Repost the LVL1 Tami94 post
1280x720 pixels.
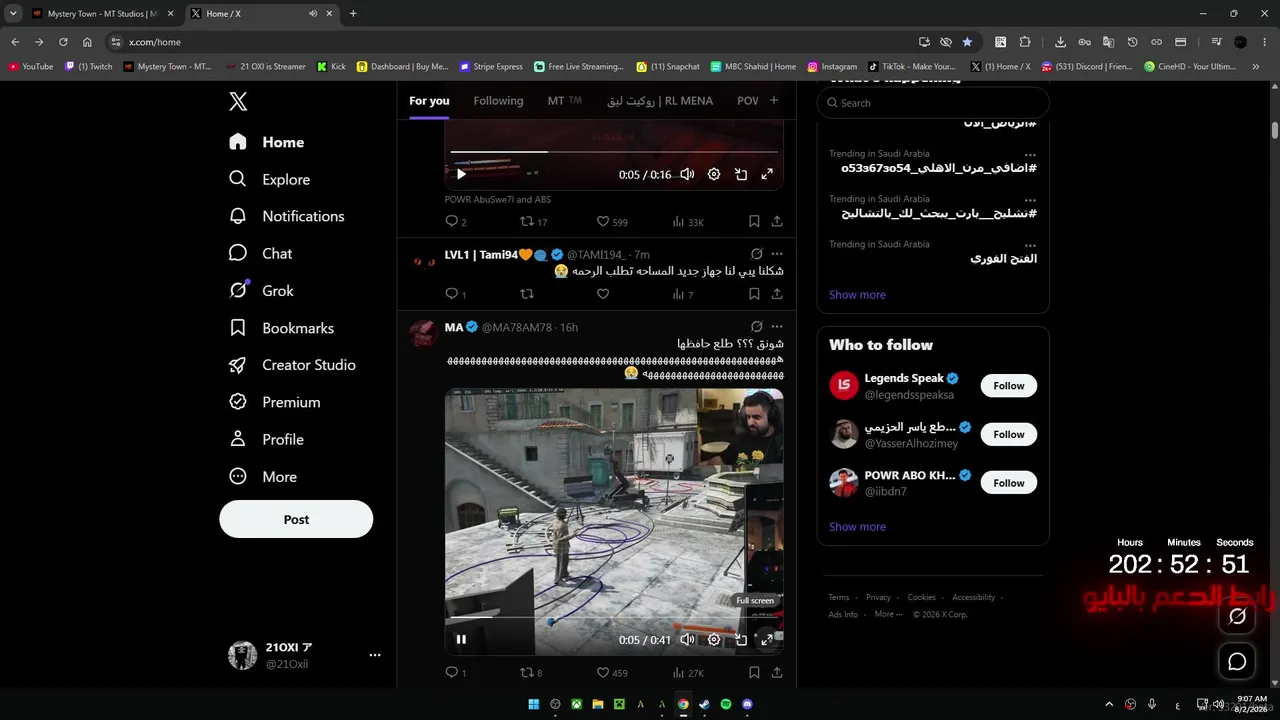pos(527,294)
